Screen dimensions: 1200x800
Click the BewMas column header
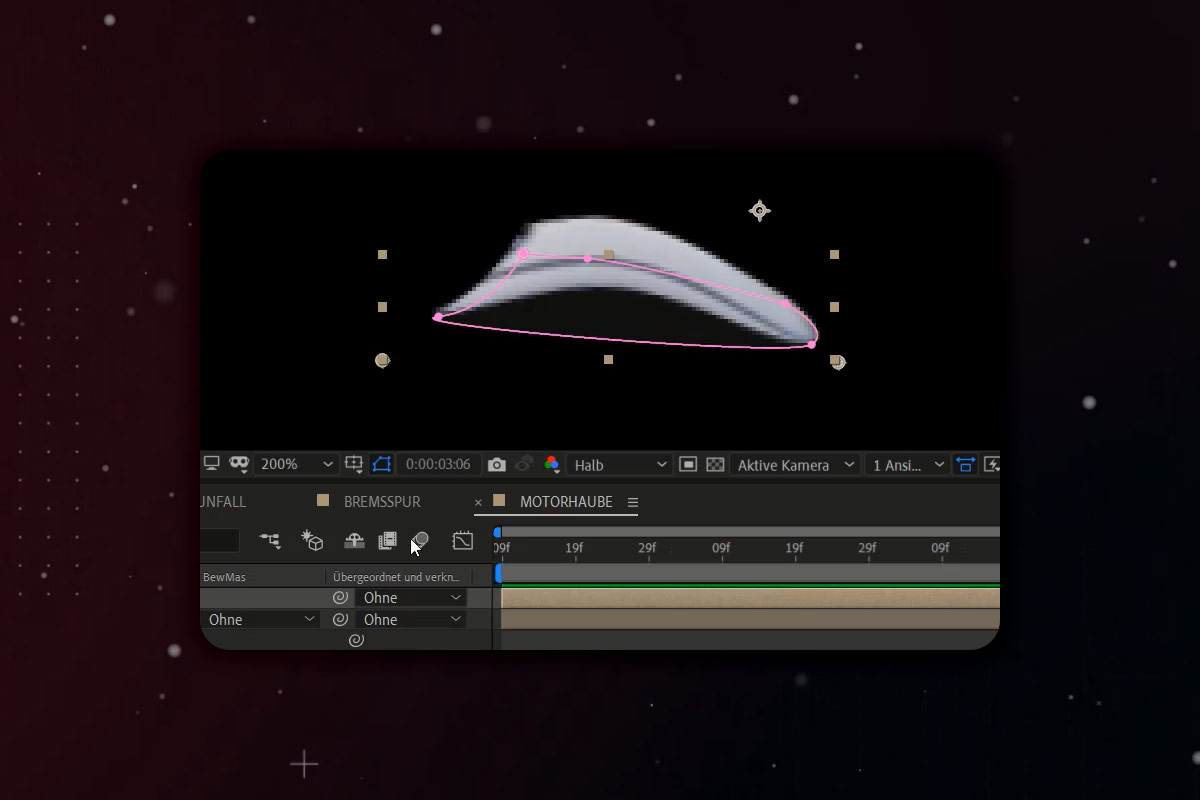[224, 577]
